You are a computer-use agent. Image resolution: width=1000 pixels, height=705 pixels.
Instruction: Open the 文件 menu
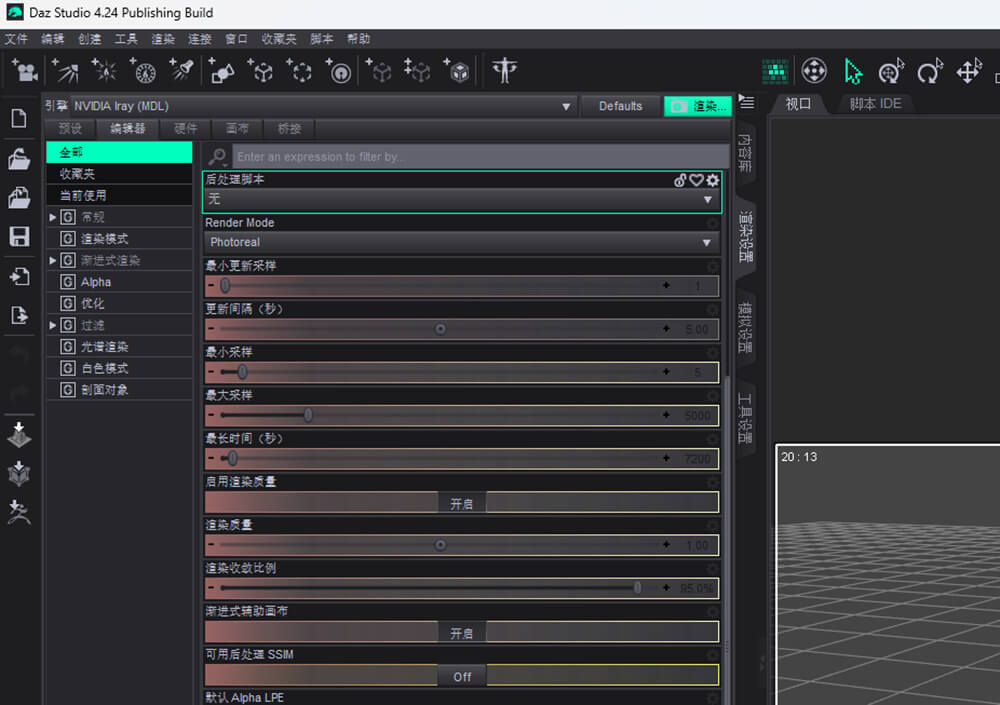(x=16, y=39)
